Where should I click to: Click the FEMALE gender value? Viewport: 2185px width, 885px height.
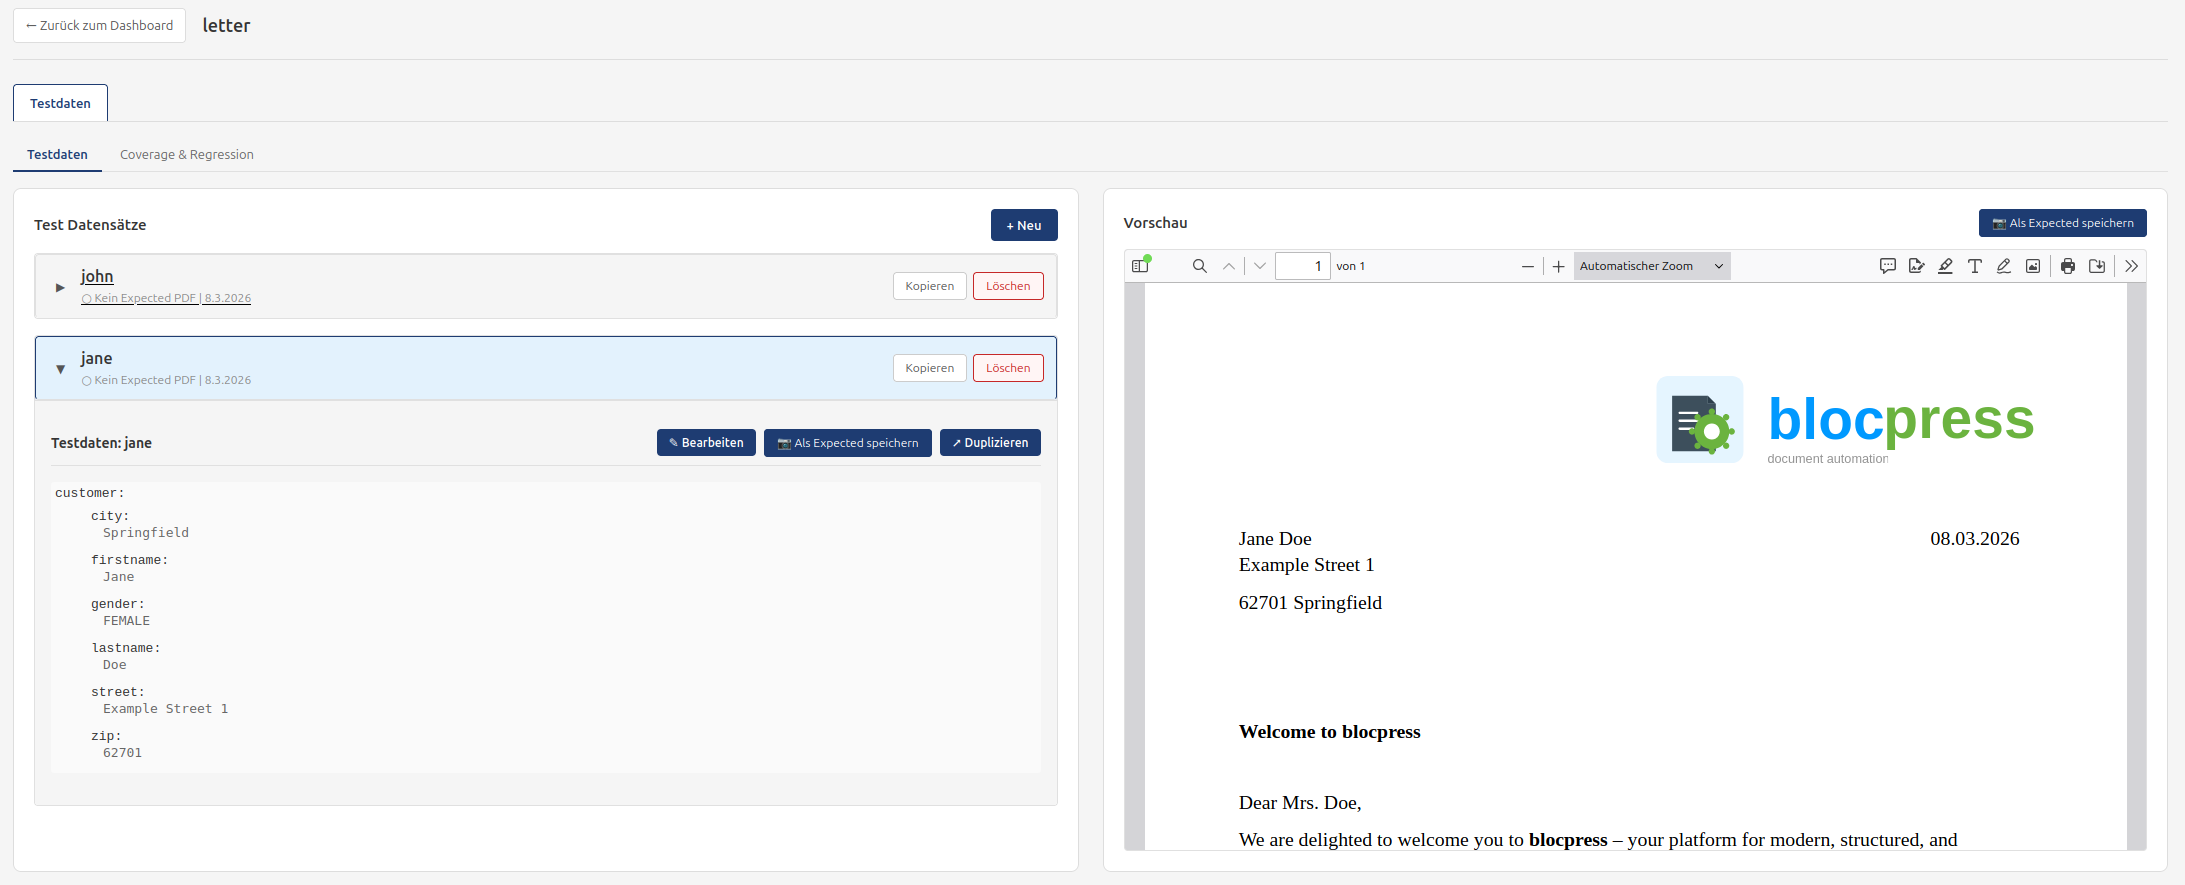pos(126,621)
